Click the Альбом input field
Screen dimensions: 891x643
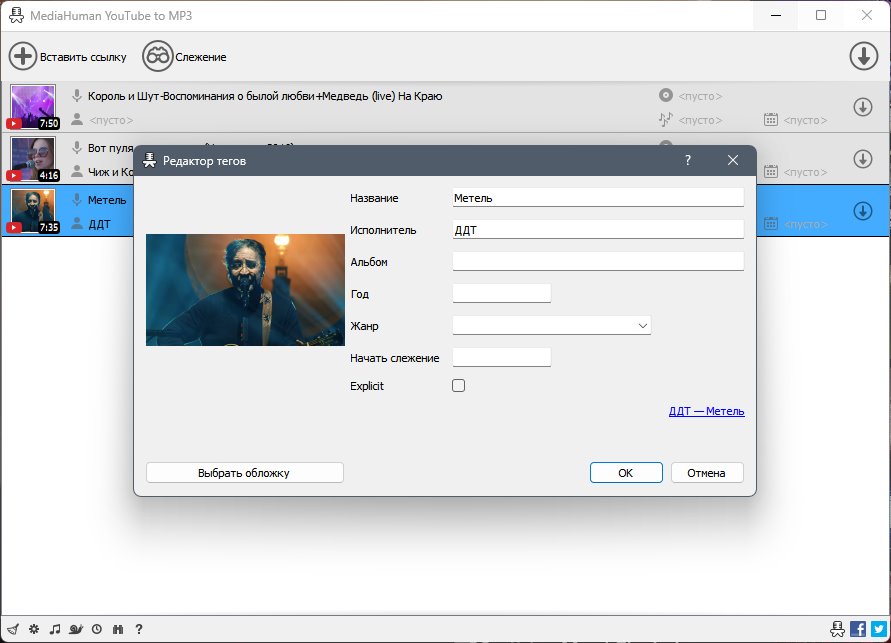click(x=598, y=261)
